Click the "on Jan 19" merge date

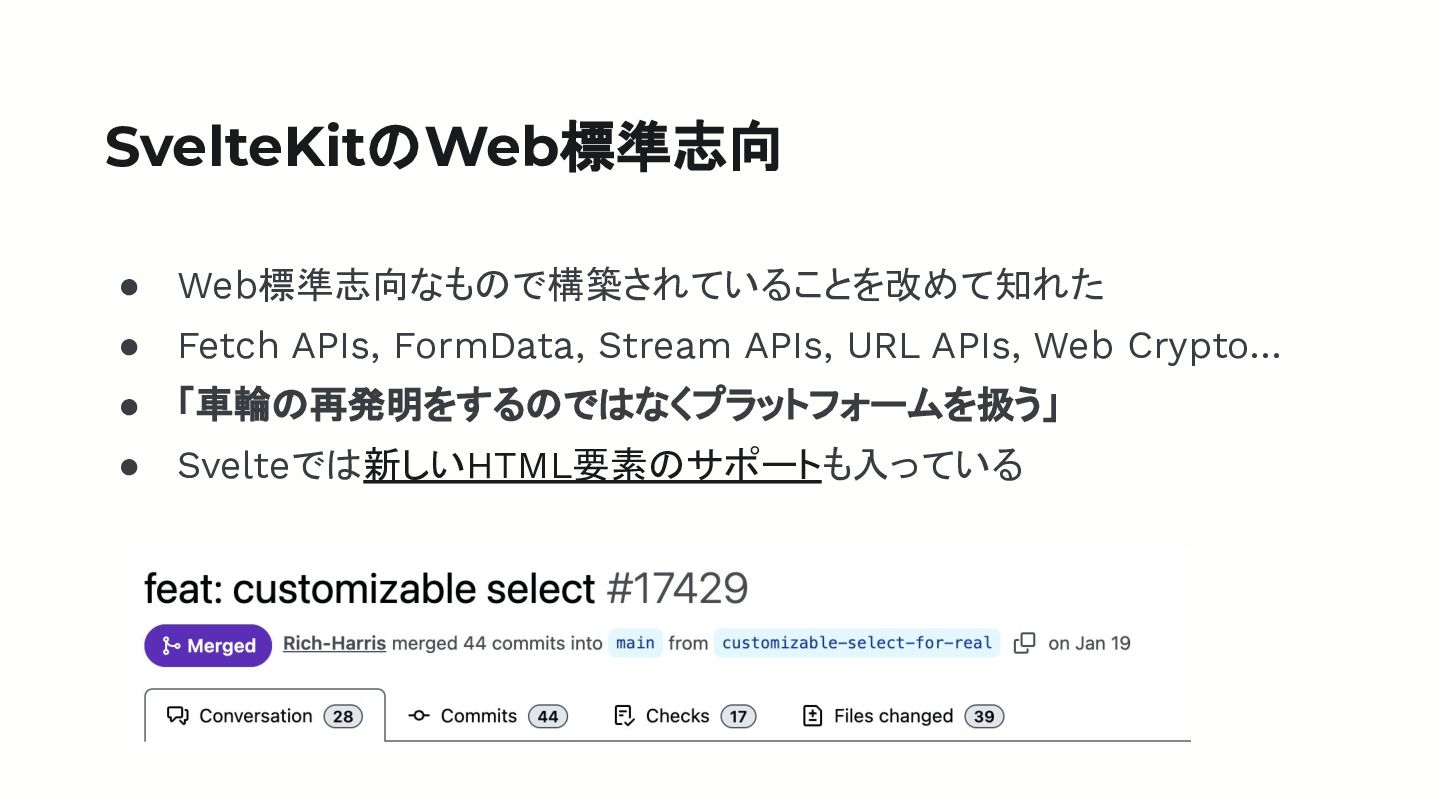coord(1089,643)
